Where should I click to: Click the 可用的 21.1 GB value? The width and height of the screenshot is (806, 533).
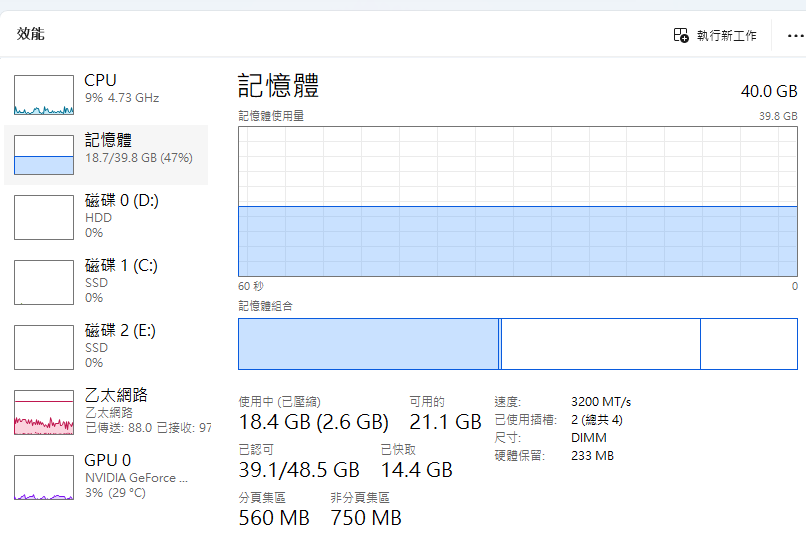445,422
